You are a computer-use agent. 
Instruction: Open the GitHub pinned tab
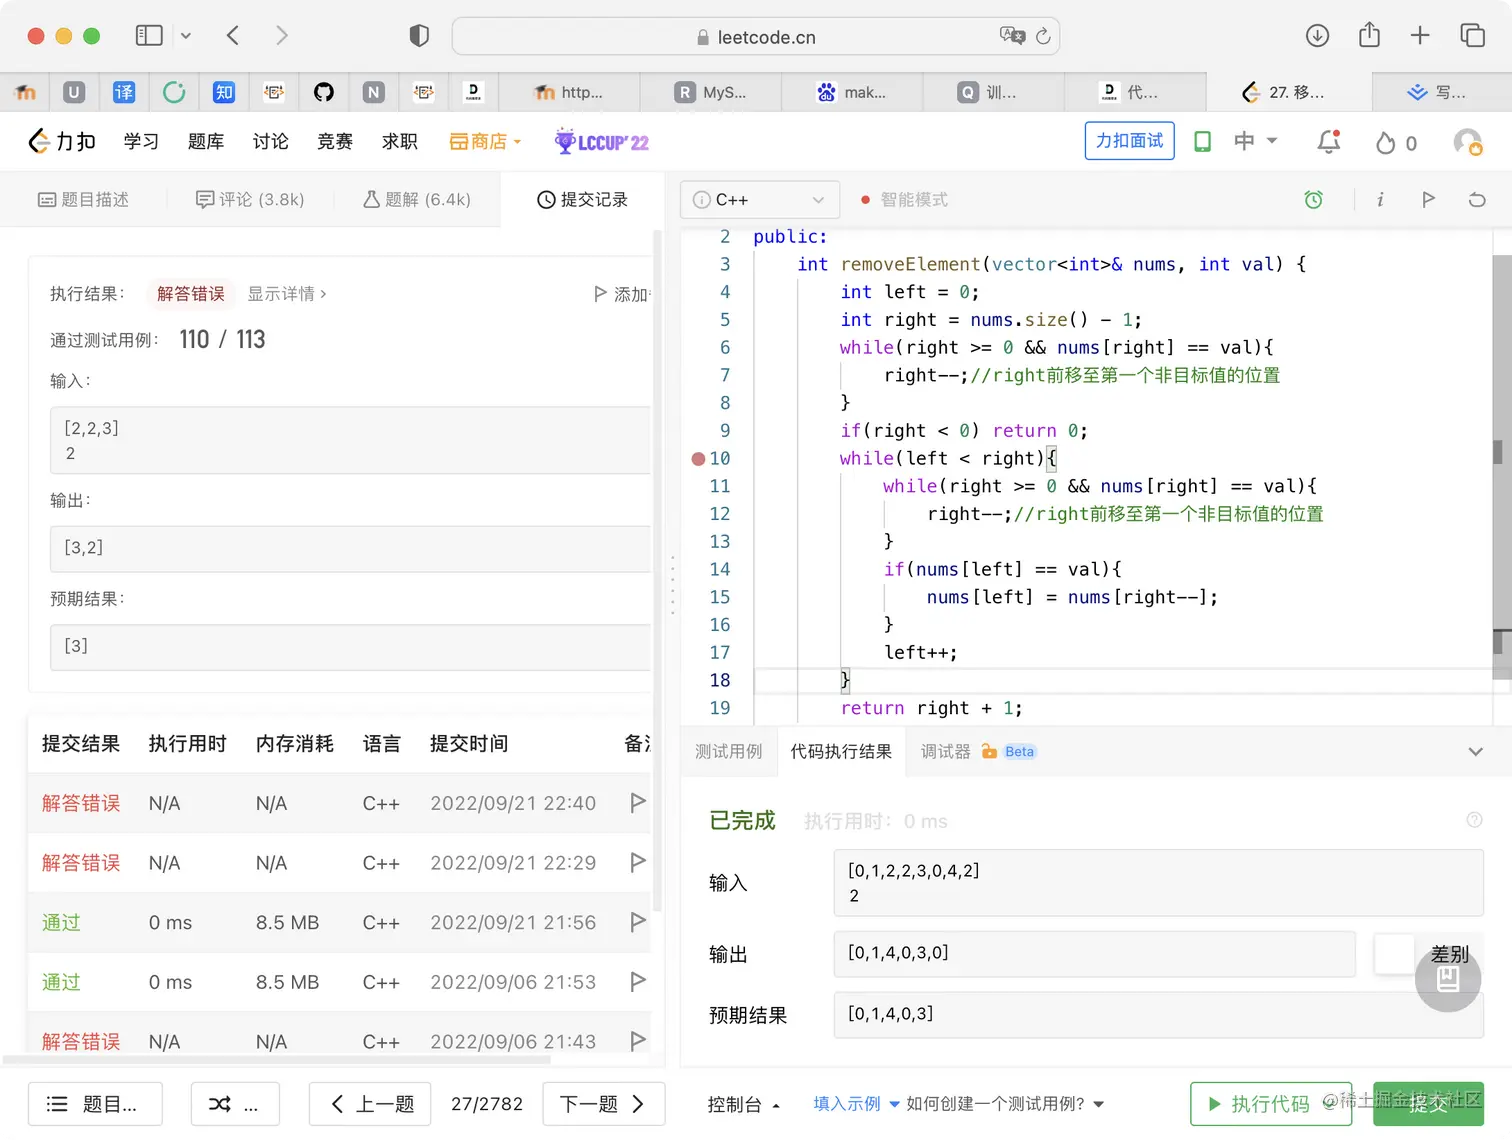(x=324, y=92)
